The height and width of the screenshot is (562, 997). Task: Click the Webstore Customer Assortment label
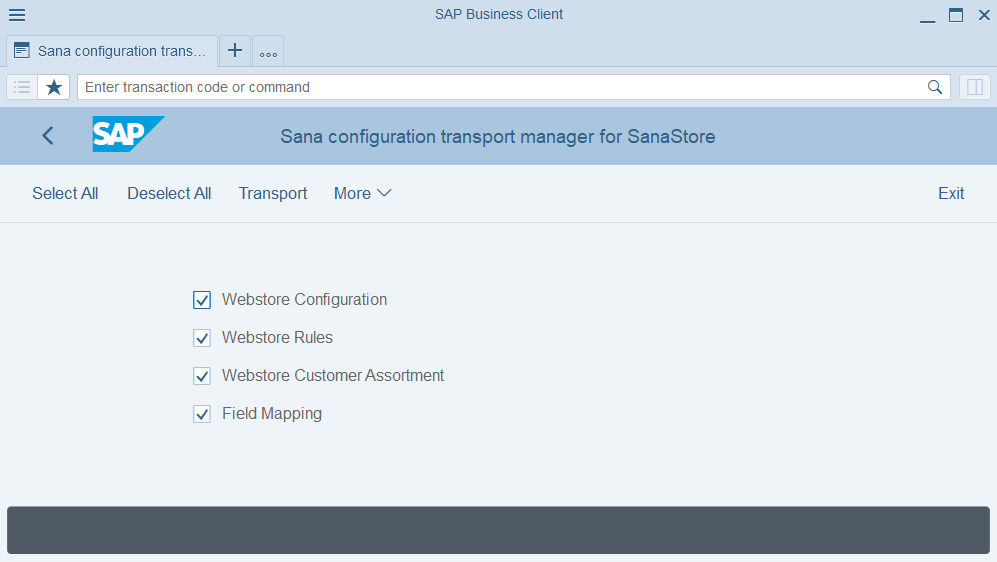click(x=333, y=376)
